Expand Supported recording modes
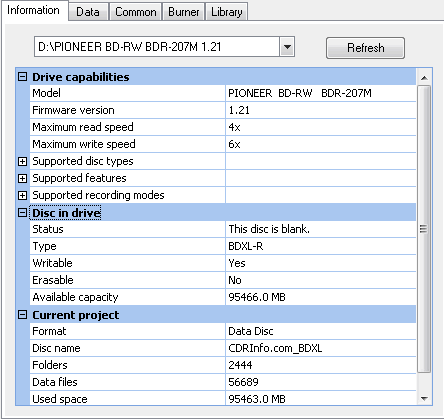Image resolution: width=444 pixels, height=419 pixels. click(22, 195)
